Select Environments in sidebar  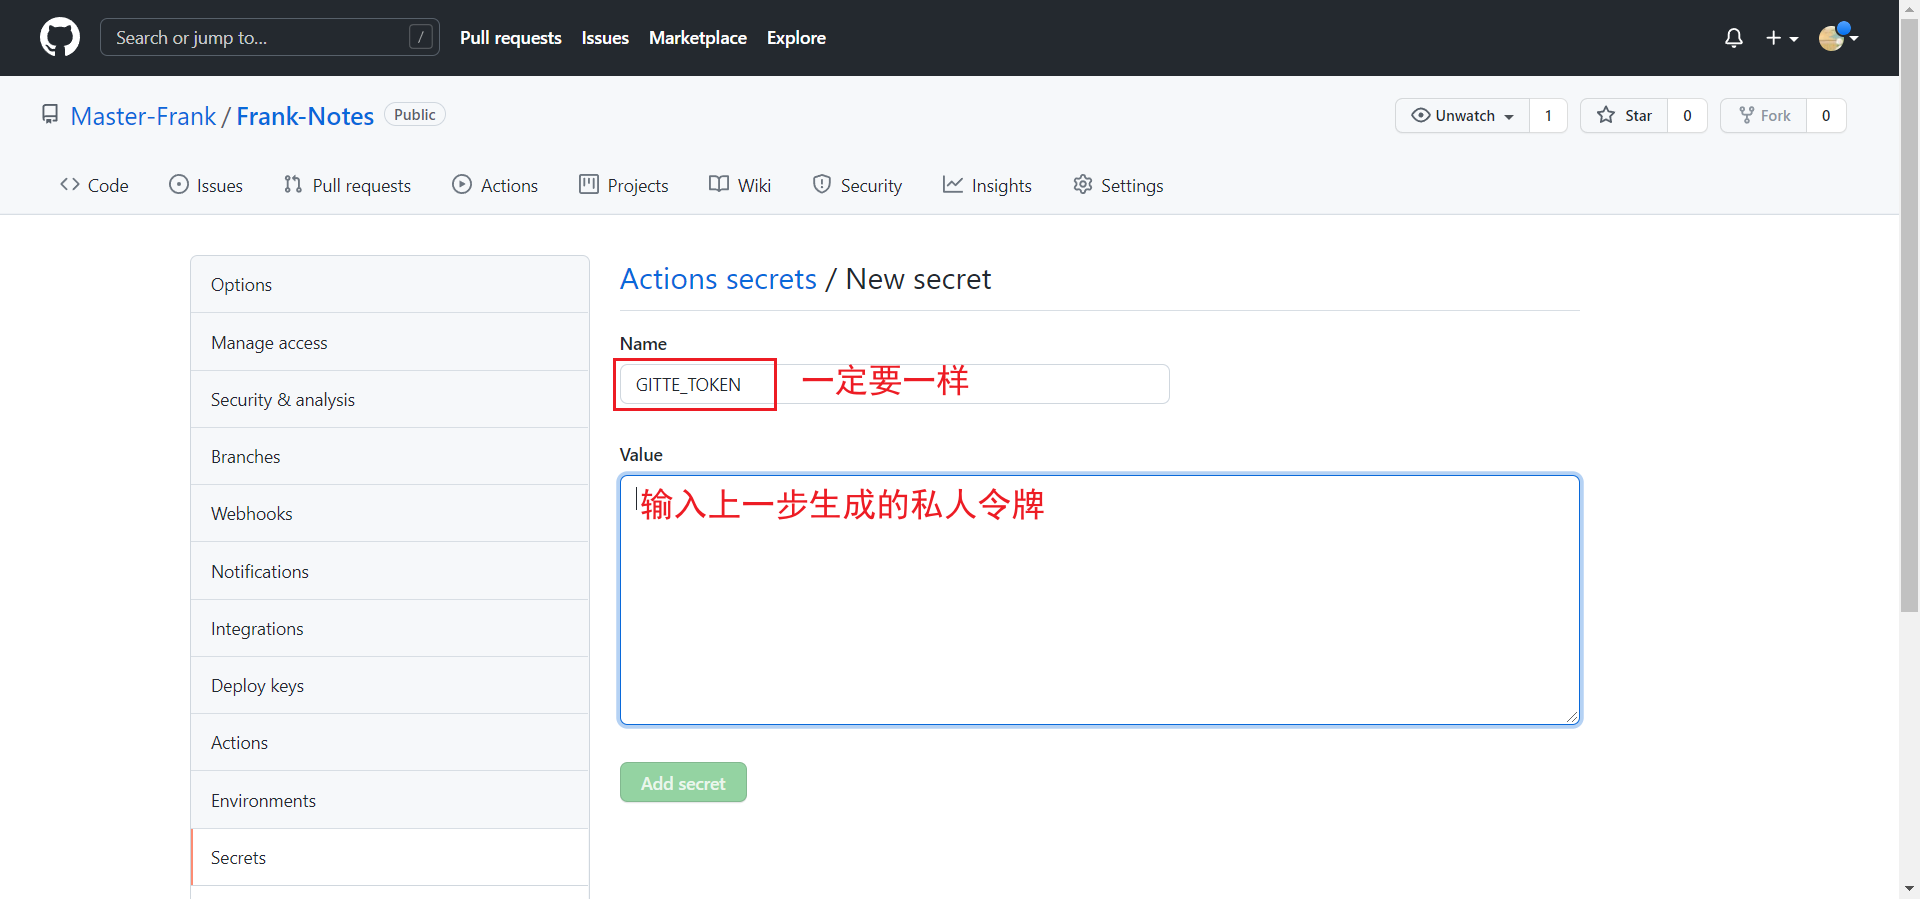[390, 800]
